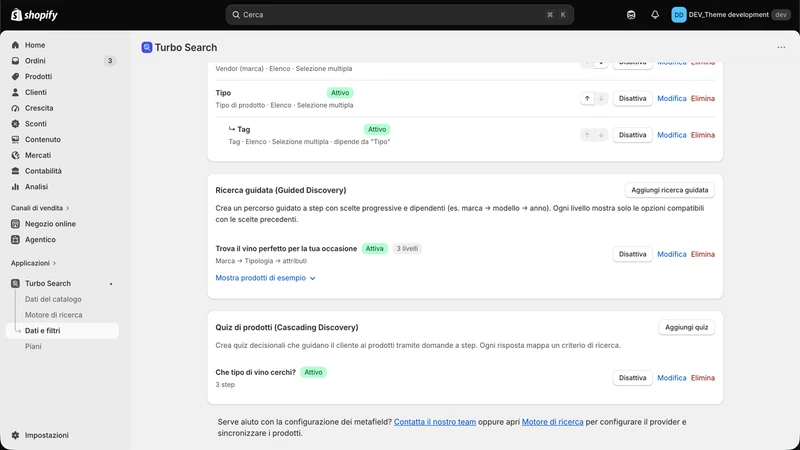Image resolution: width=800 pixels, height=450 pixels.
Task: Click the pin dot beside Turbo Search
Action: coord(111,284)
